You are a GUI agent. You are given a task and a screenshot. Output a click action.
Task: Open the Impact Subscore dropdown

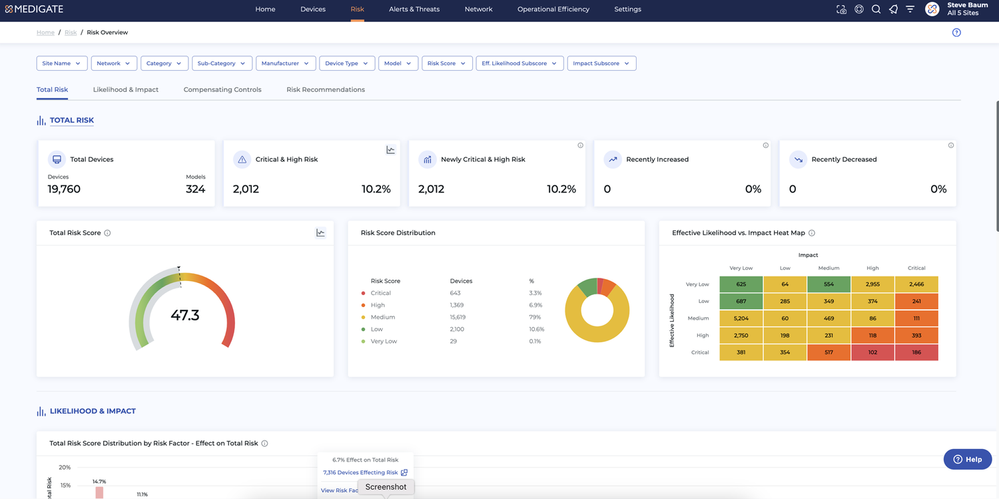click(x=602, y=63)
